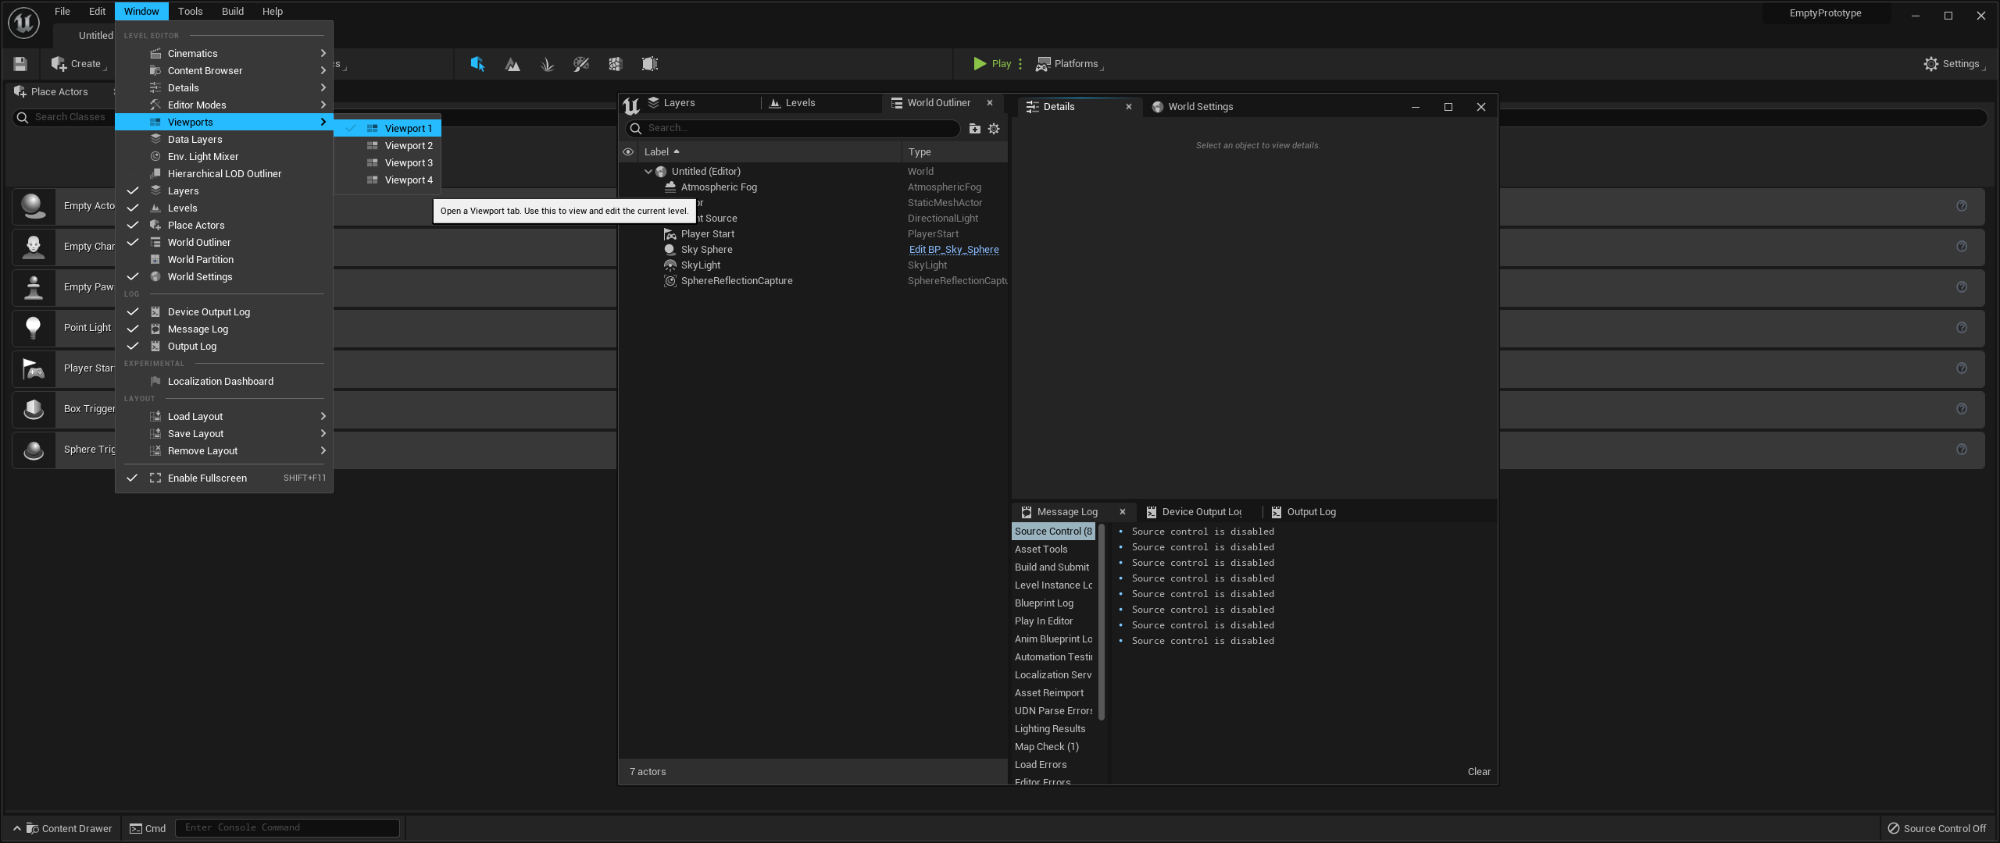The height and width of the screenshot is (843, 2000).
Task: Activate Brush Editing mode icon
Action: [x=650, y=64]
